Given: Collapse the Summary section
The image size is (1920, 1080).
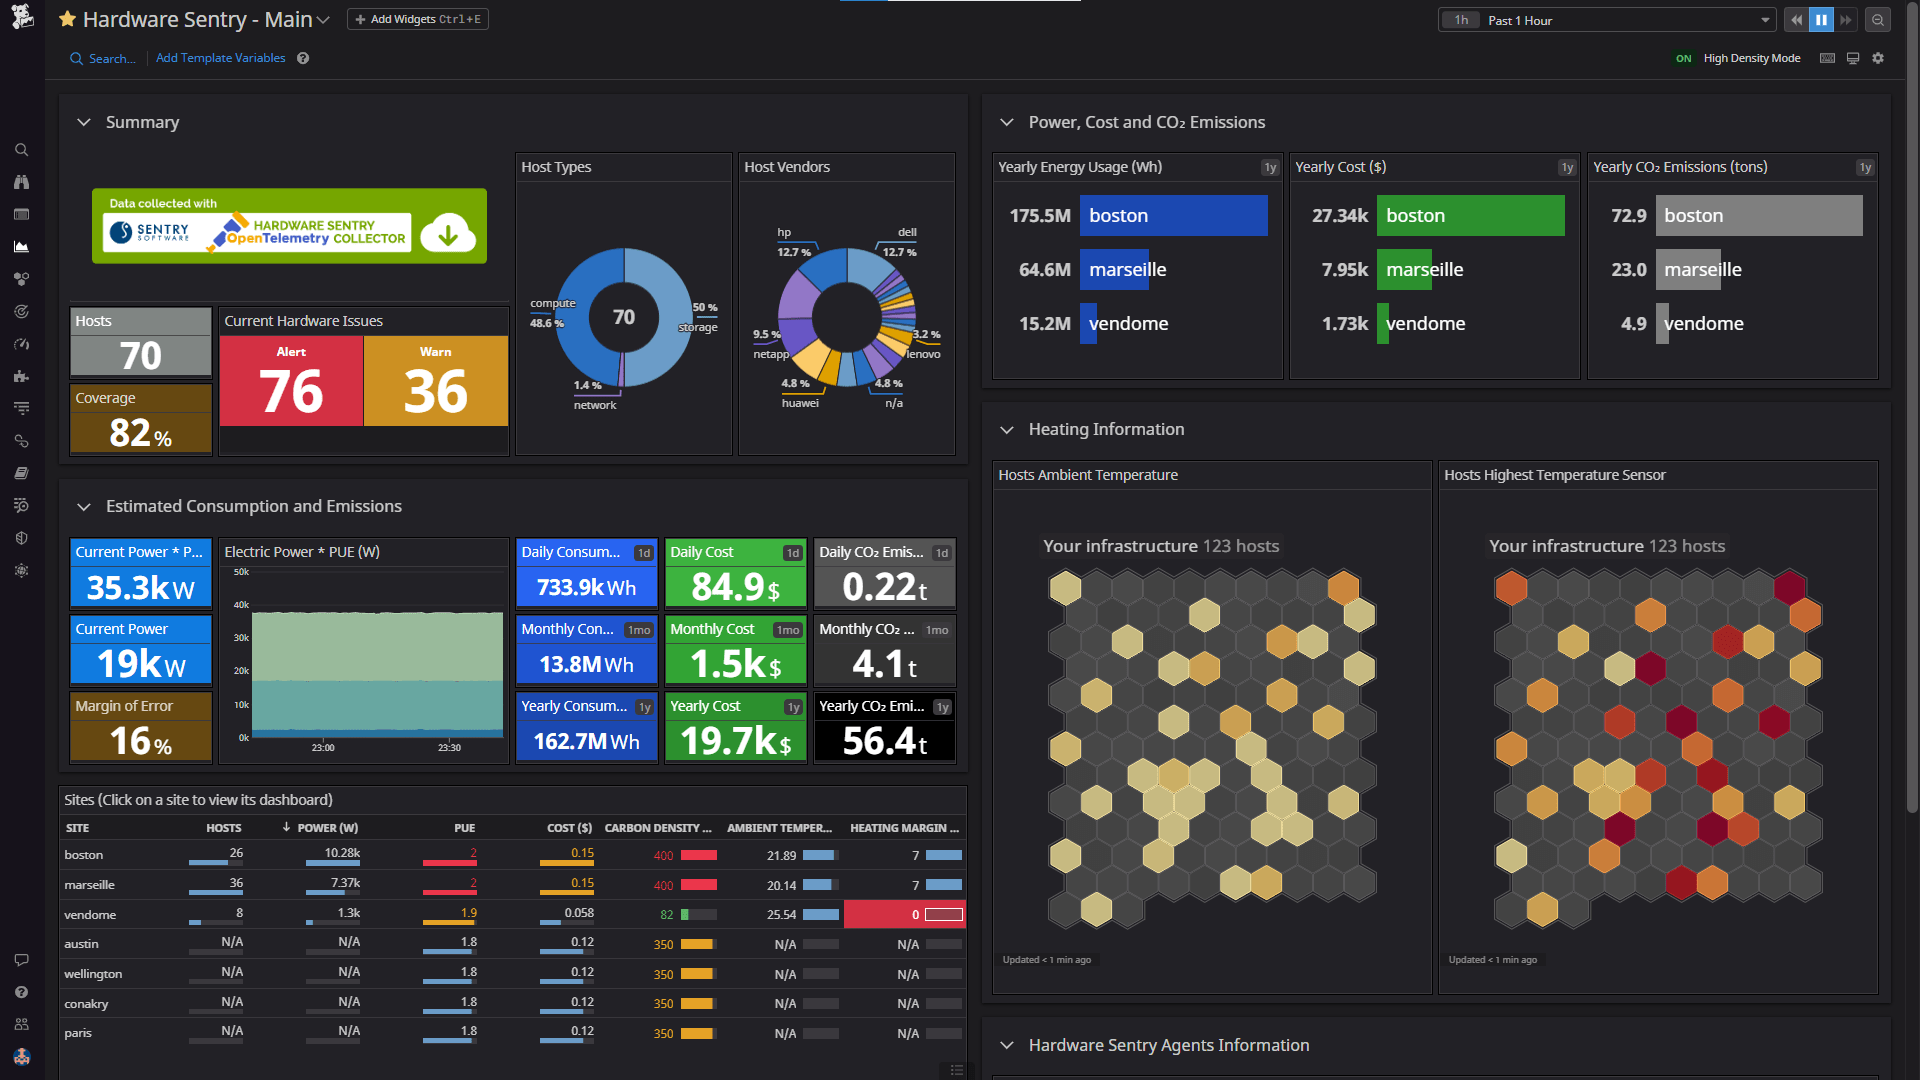Looking at the screenshot, I should coord(84,122).
